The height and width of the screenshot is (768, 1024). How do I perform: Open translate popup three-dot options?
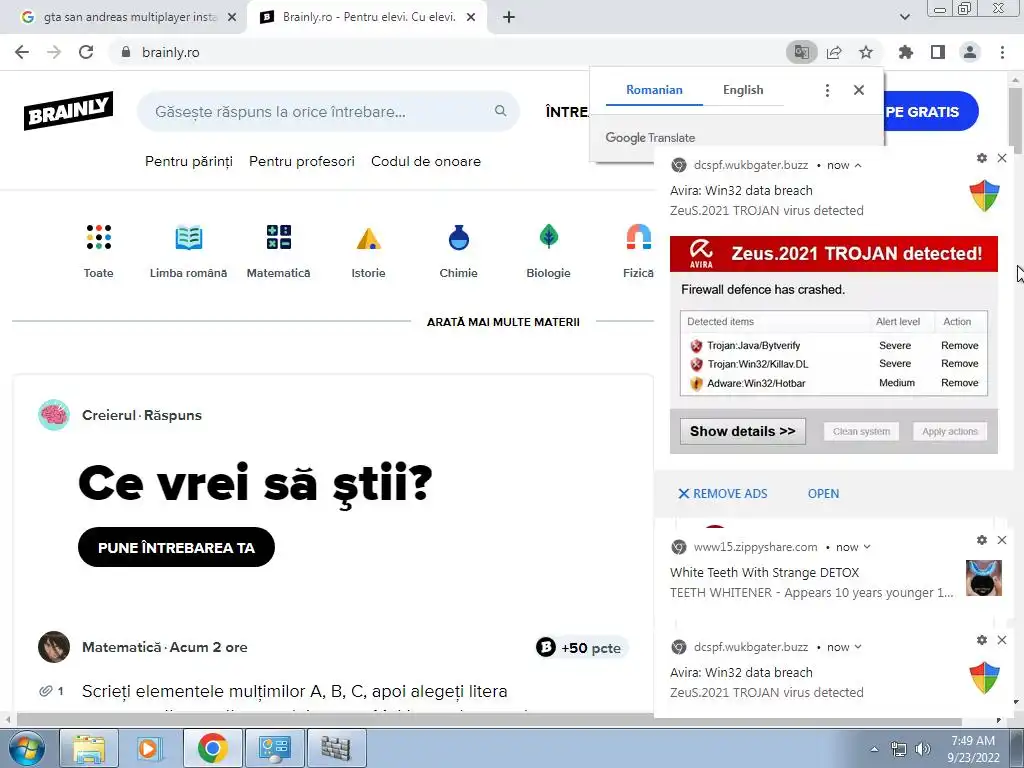(x=827, y=90)
